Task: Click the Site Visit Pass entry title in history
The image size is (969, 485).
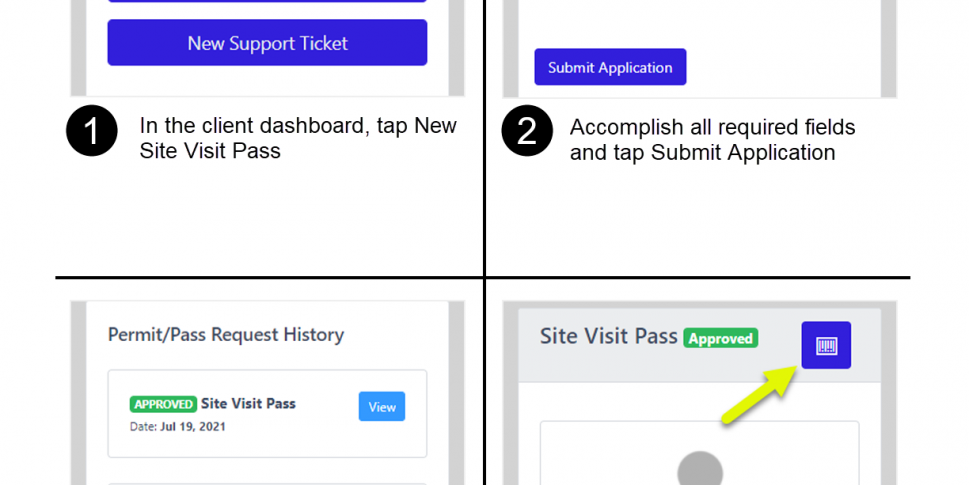Action: click(x=248, y=404)
